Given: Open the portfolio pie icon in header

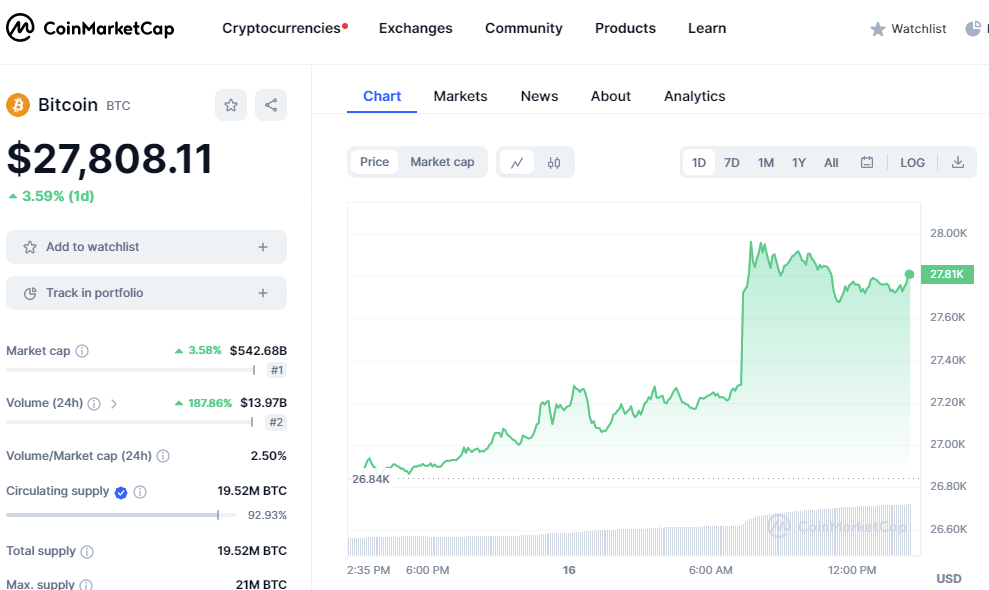Looking at the screenshot, I should 973,28.
